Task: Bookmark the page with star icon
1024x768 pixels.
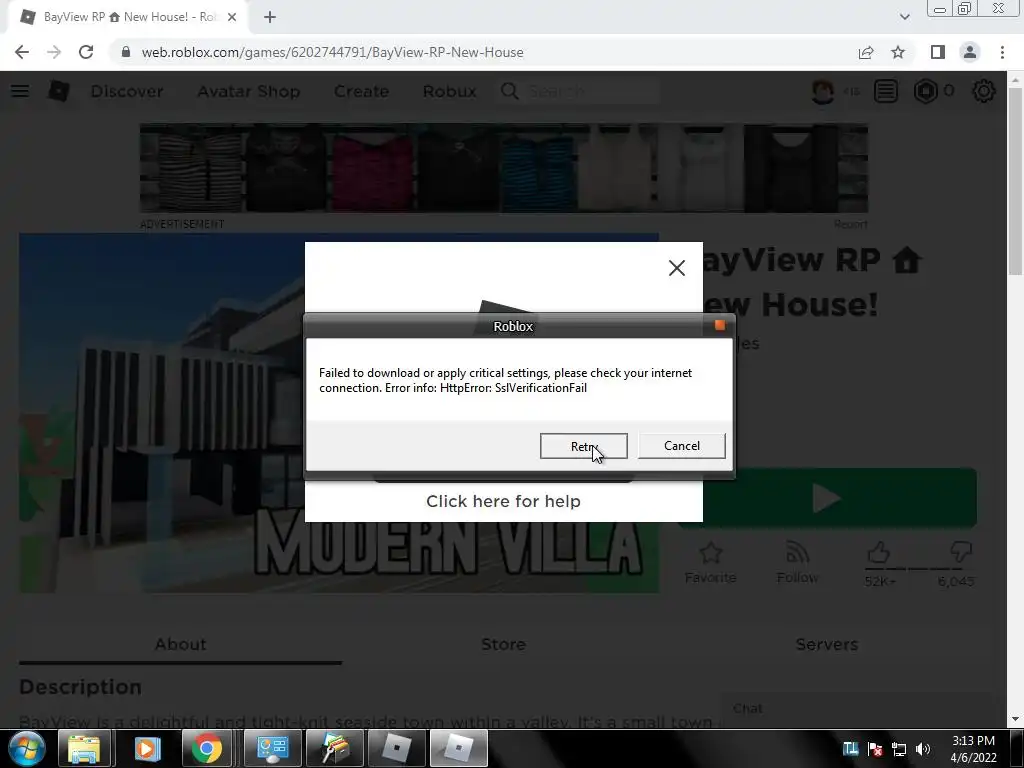Action: (x=898, y=52)
